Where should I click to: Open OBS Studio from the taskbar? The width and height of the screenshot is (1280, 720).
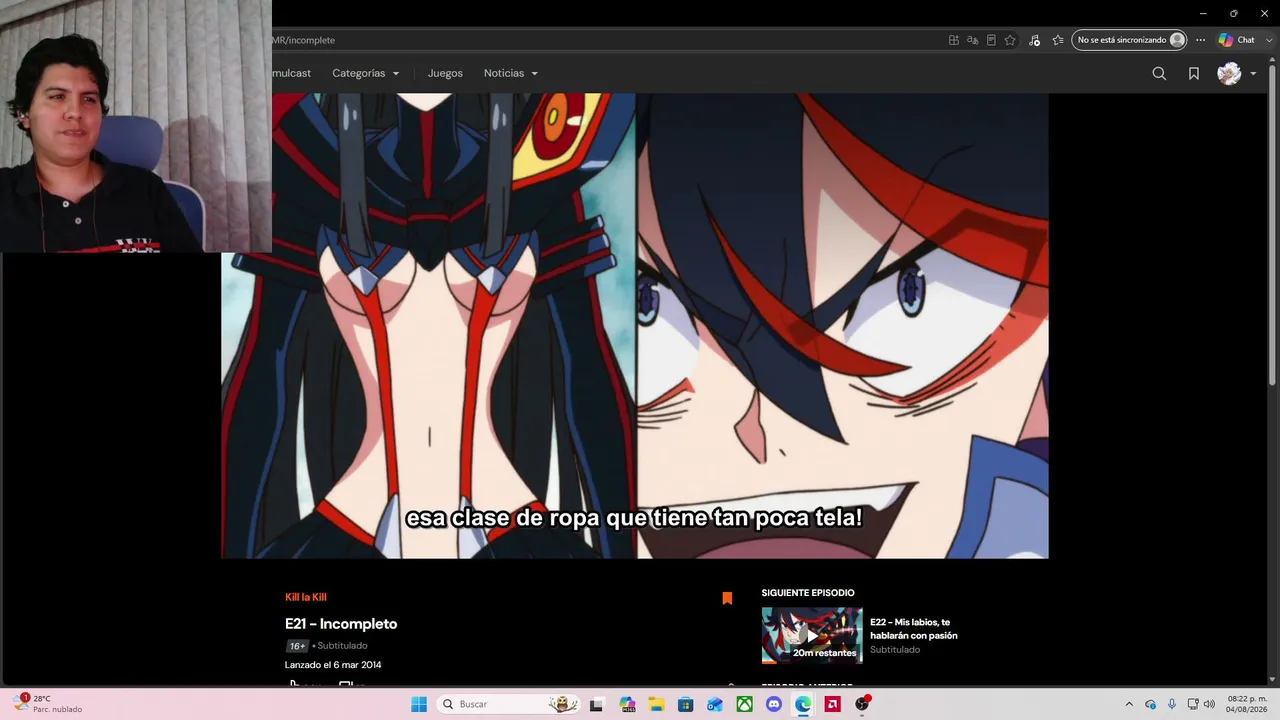[x=862, y=704]
